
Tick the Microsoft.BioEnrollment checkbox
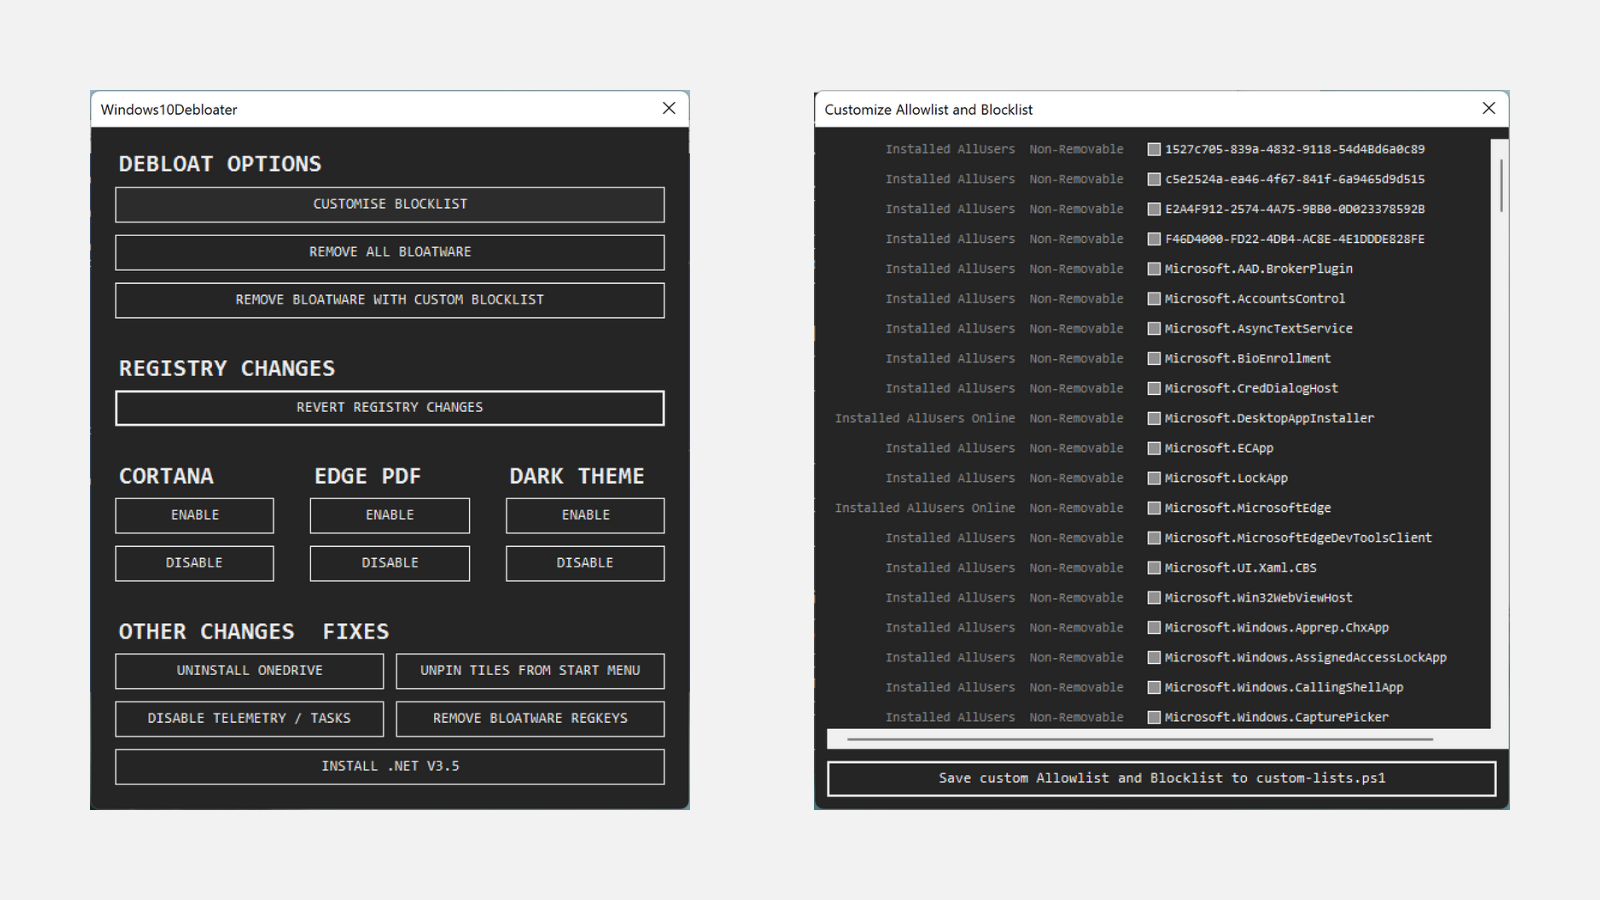1154,358
